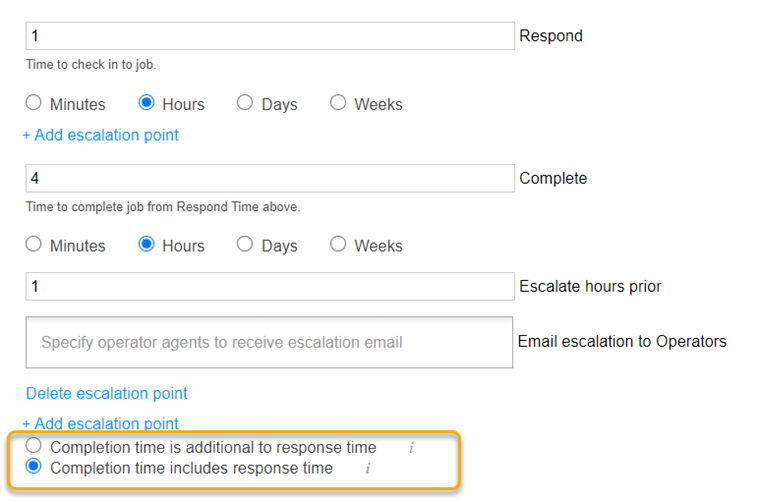Viewport: 759px width, 502px height.
Task: Click 'Add escalation point' below Delete link
Action: click(100, 423)
